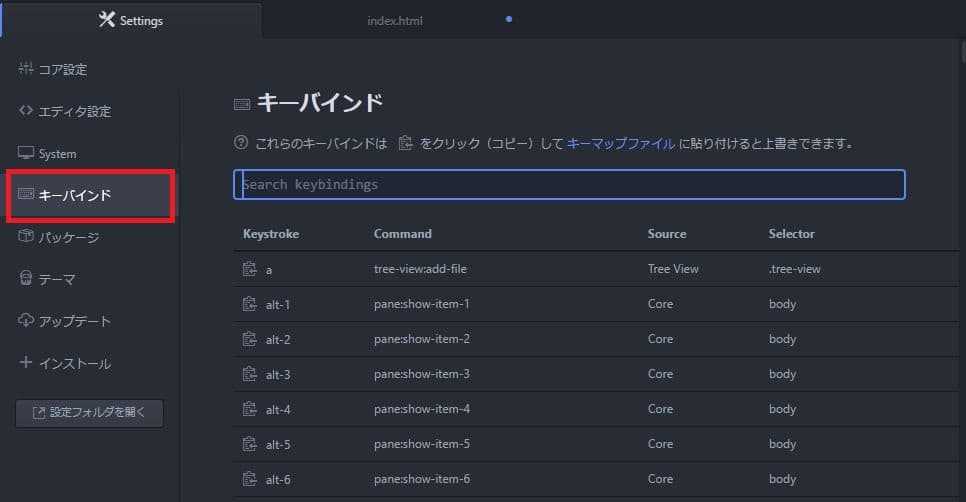This screenshot has height=502, width=966.
Task: Focus the Search keybindings field
Action: [x=569, y=184]
